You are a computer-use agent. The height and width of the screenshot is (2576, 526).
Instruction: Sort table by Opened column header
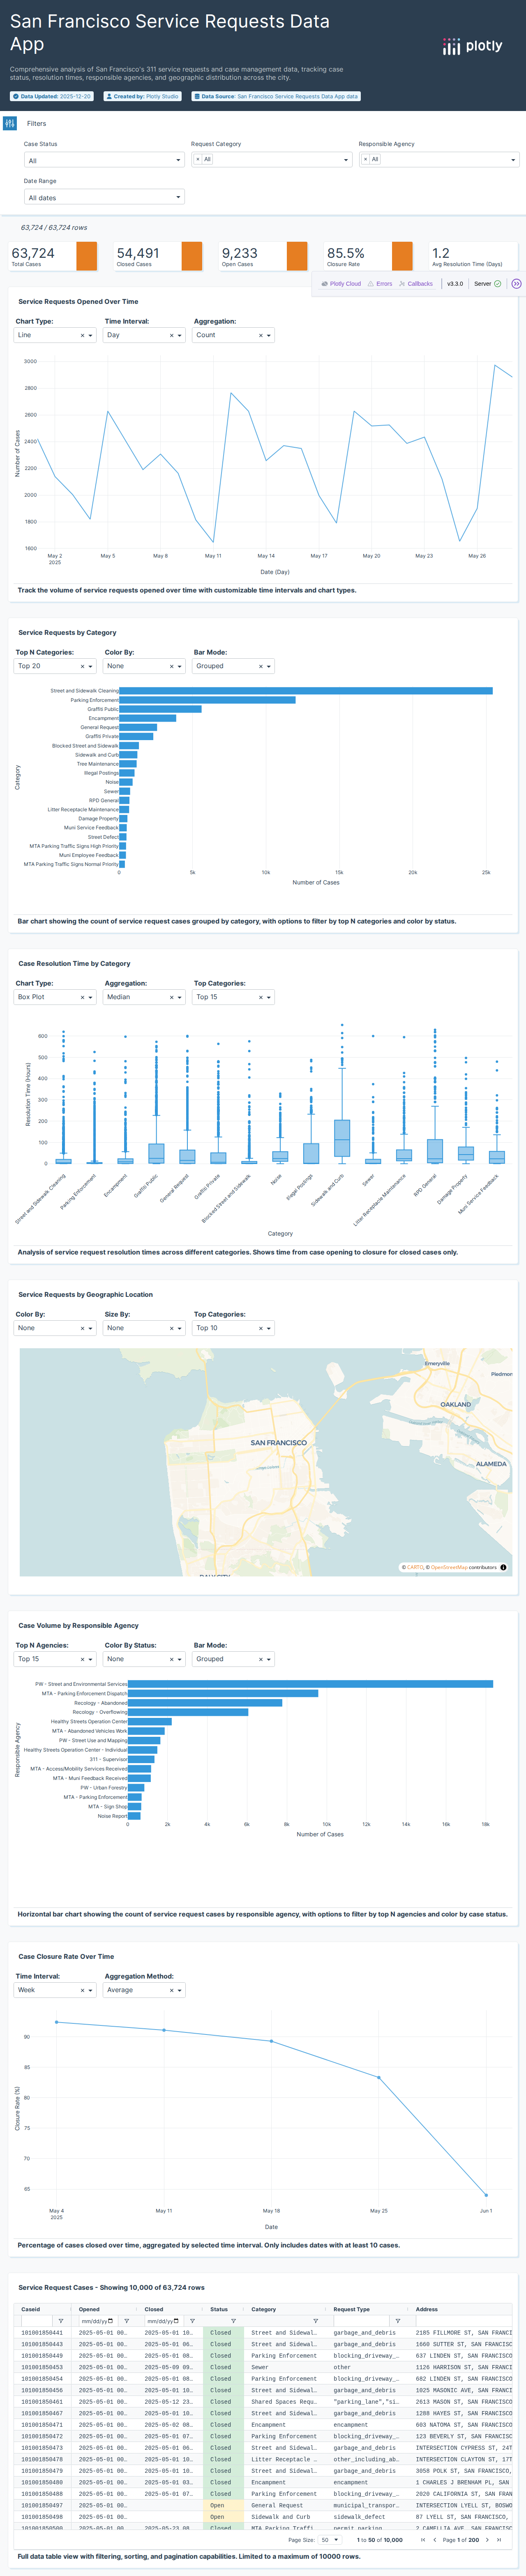click(x=90, y=2310)
